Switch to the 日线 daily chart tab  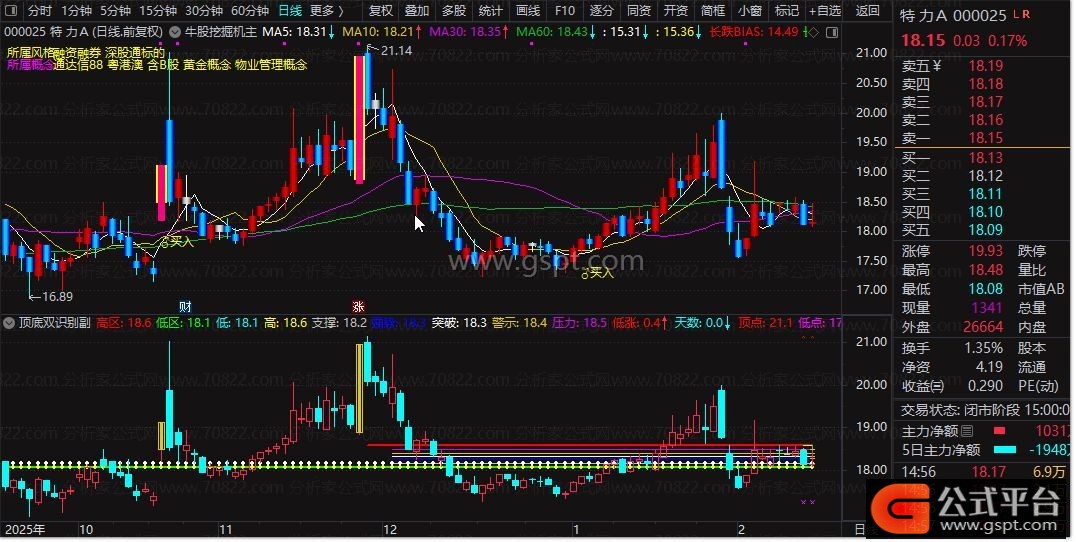(x=290, y=11)
